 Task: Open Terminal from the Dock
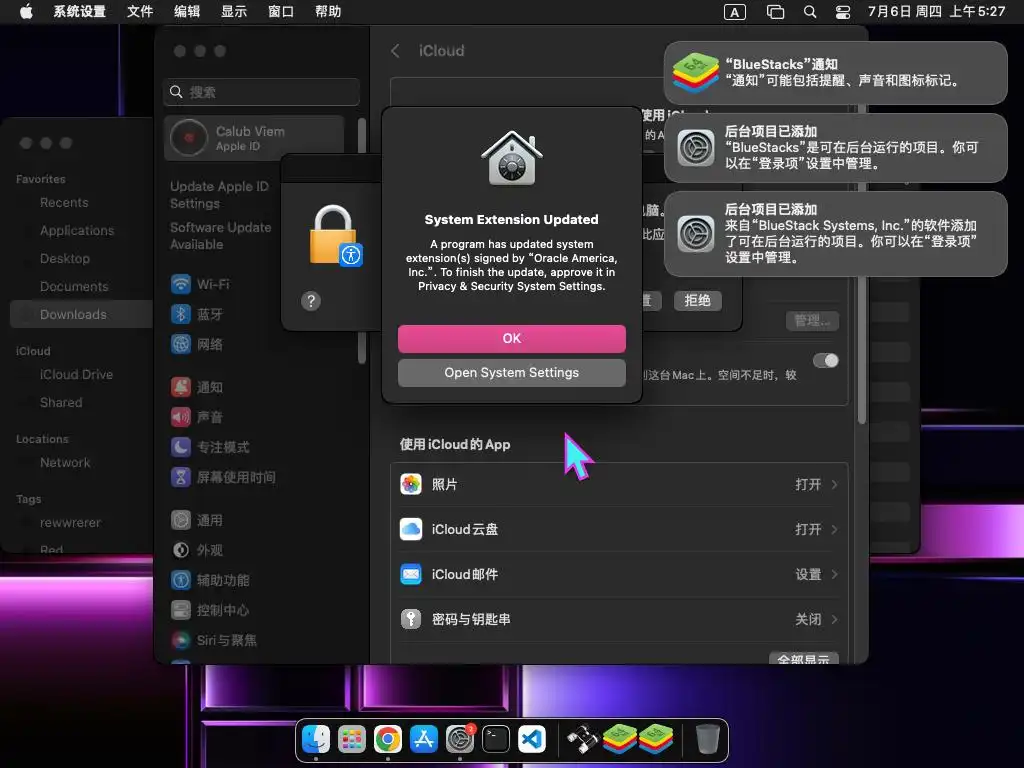click(496, 739)
